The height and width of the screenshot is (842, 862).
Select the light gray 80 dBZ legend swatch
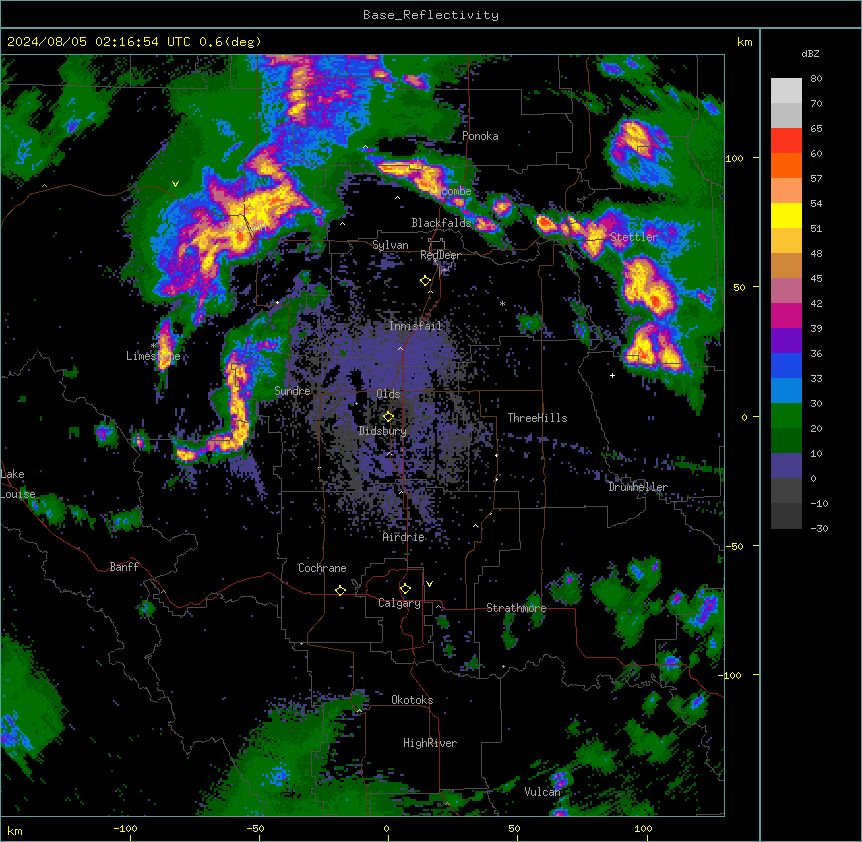786,91
